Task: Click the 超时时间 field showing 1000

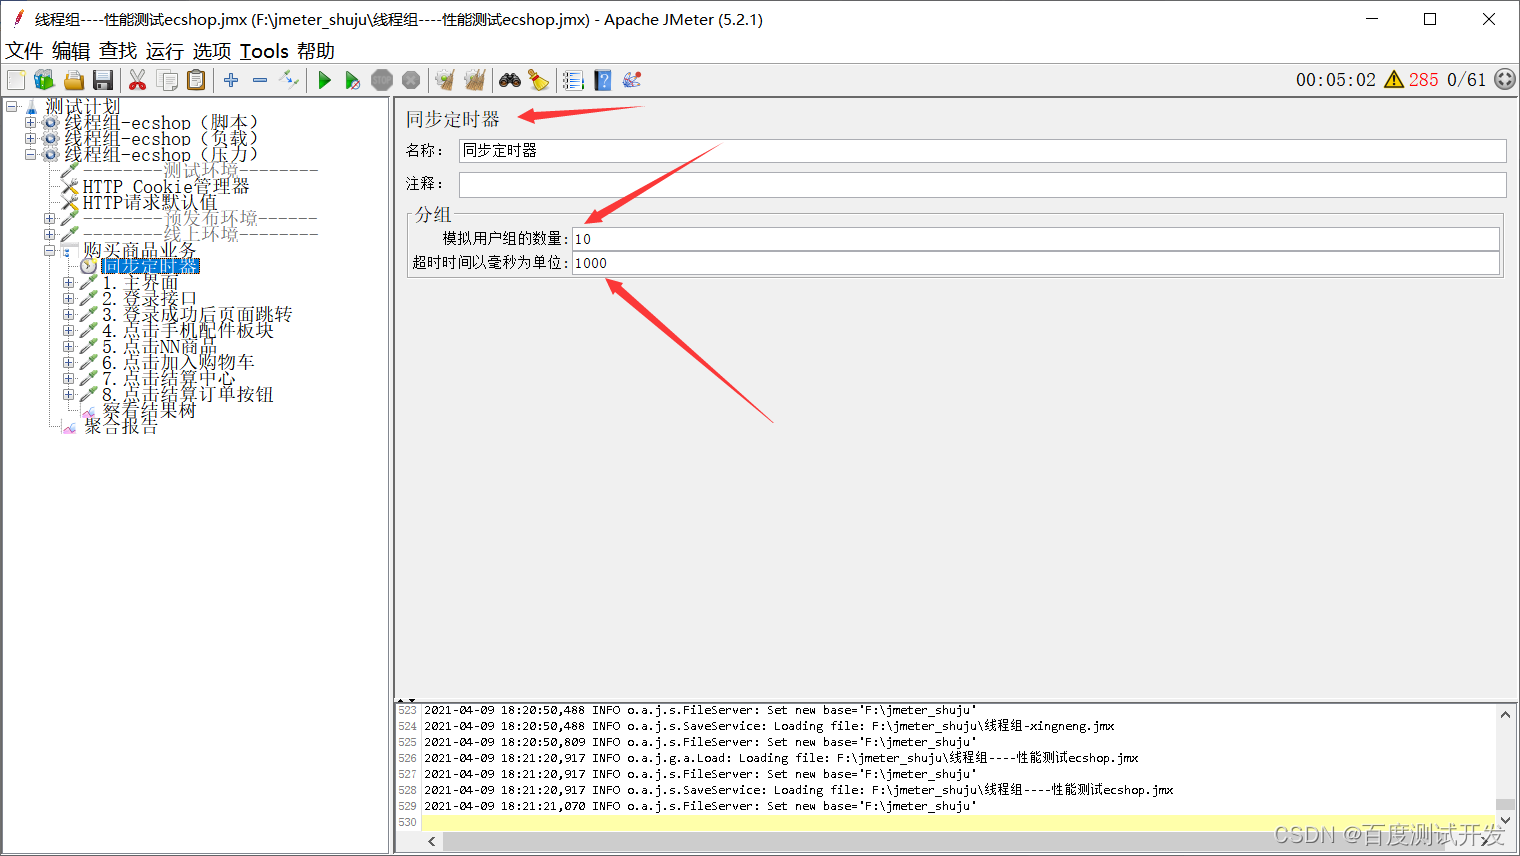Action: 1035,263
